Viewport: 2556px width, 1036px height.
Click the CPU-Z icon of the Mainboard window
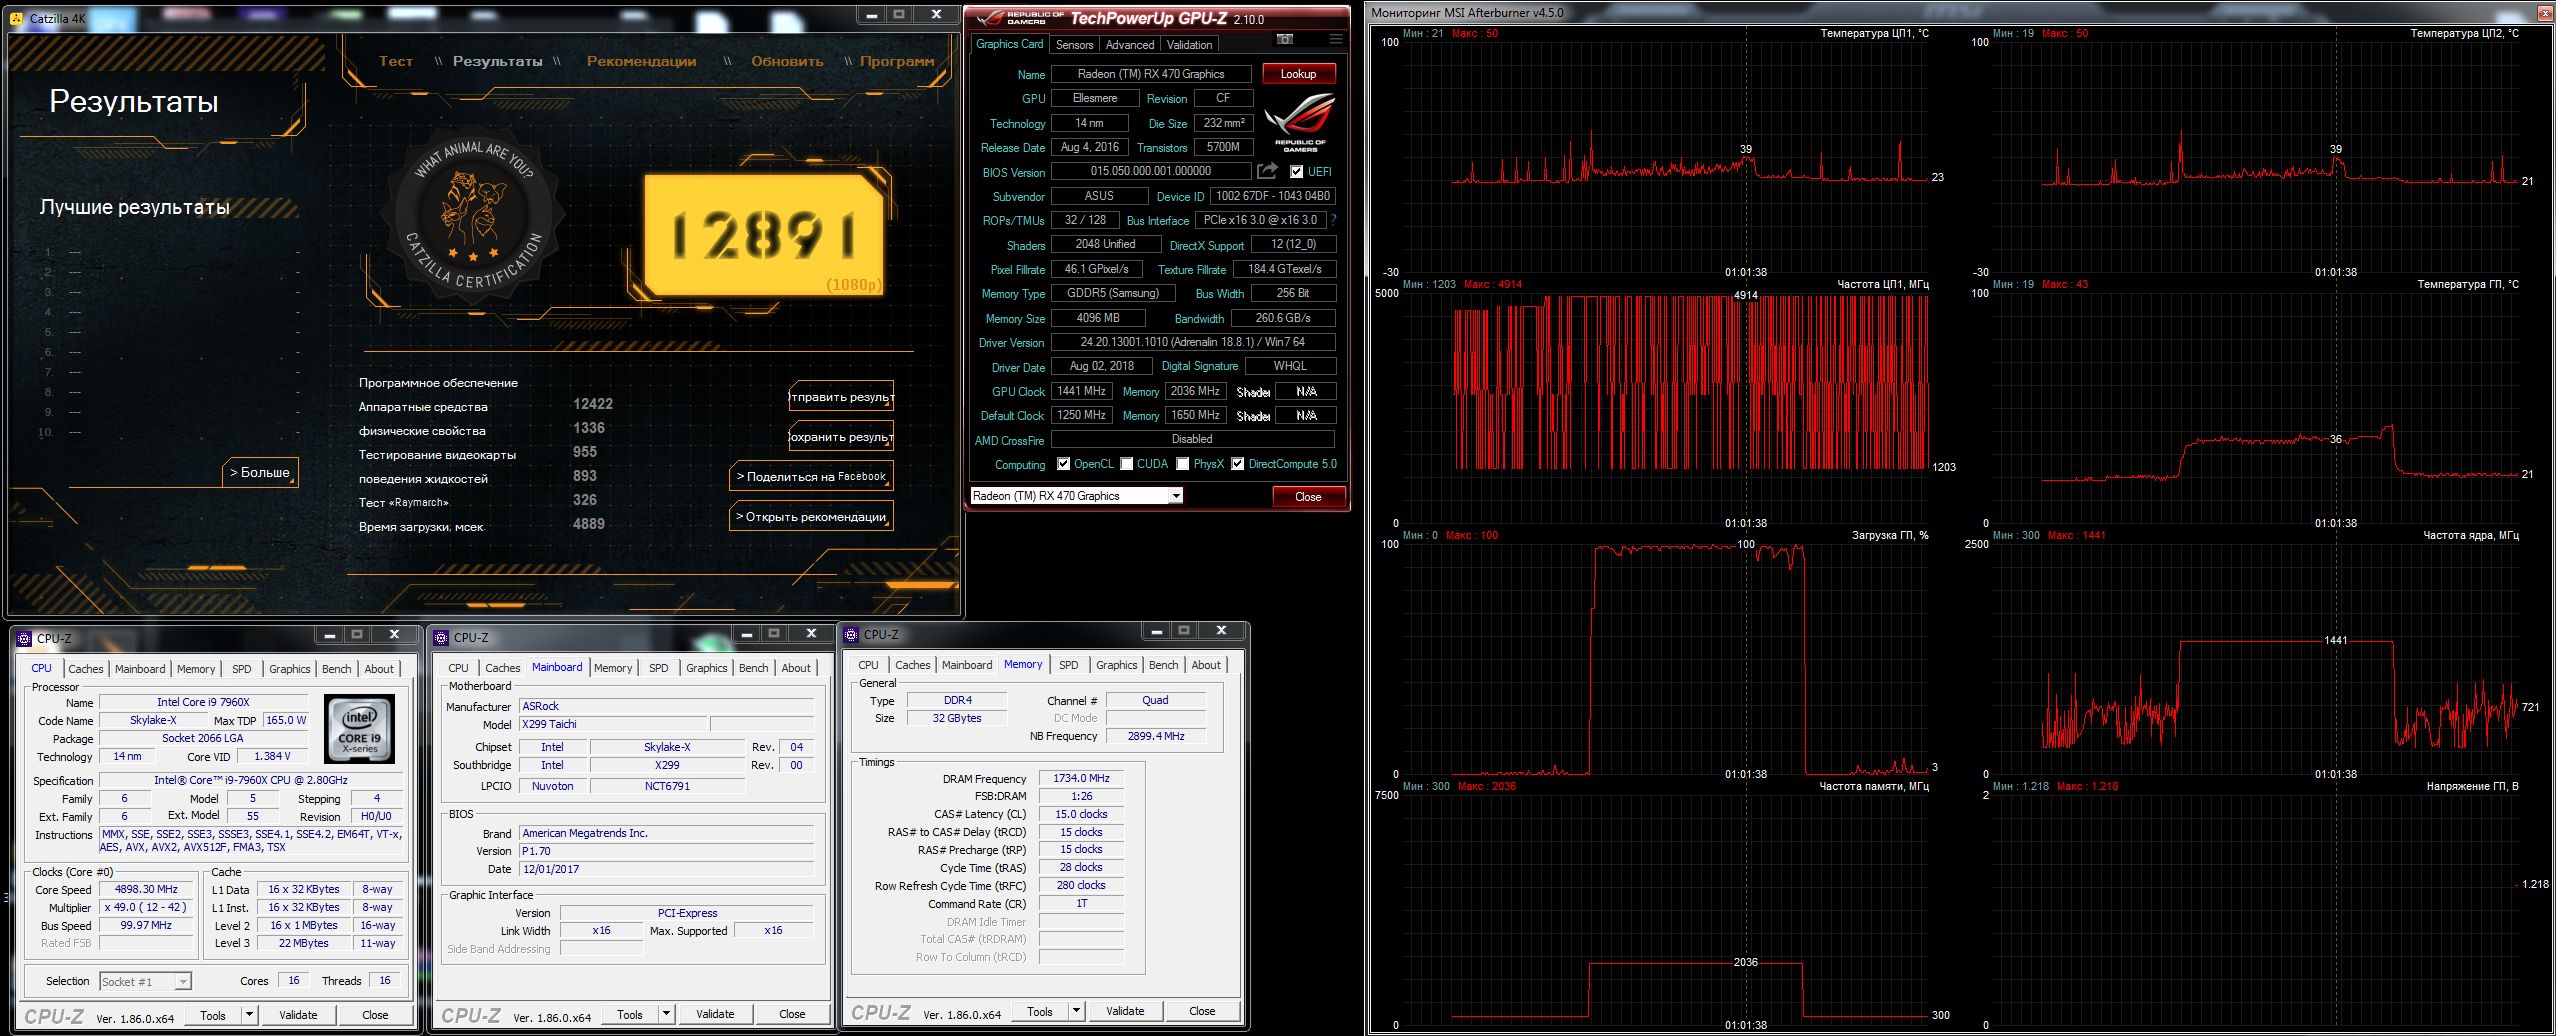click(441, 636)
